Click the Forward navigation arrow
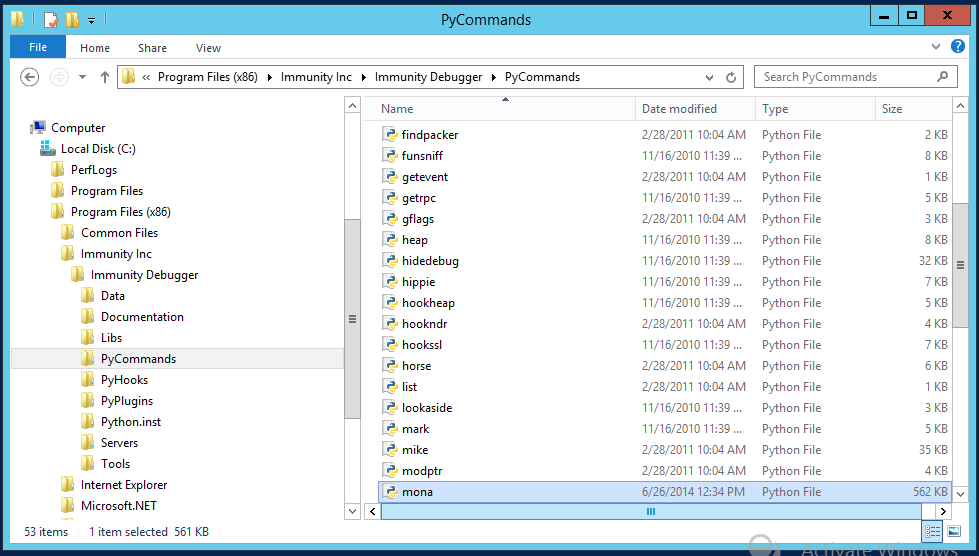Viewport: 979px width, 556px height. pyautogui.click(x=59, y=77)
